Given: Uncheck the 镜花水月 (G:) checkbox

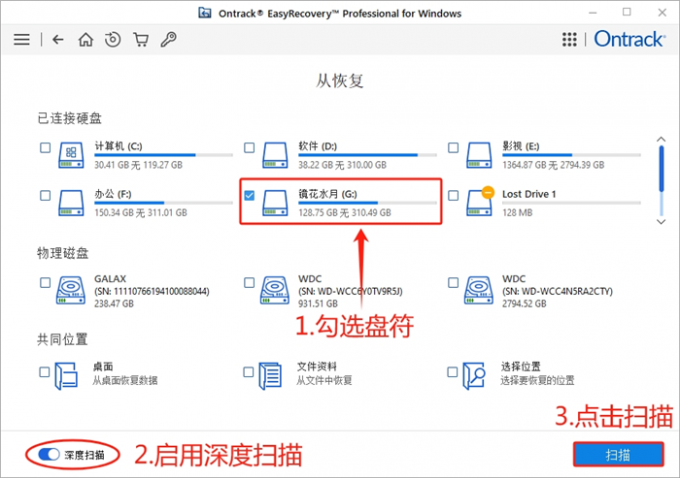Looking at the screenshot, I should [x=249, y=195].
